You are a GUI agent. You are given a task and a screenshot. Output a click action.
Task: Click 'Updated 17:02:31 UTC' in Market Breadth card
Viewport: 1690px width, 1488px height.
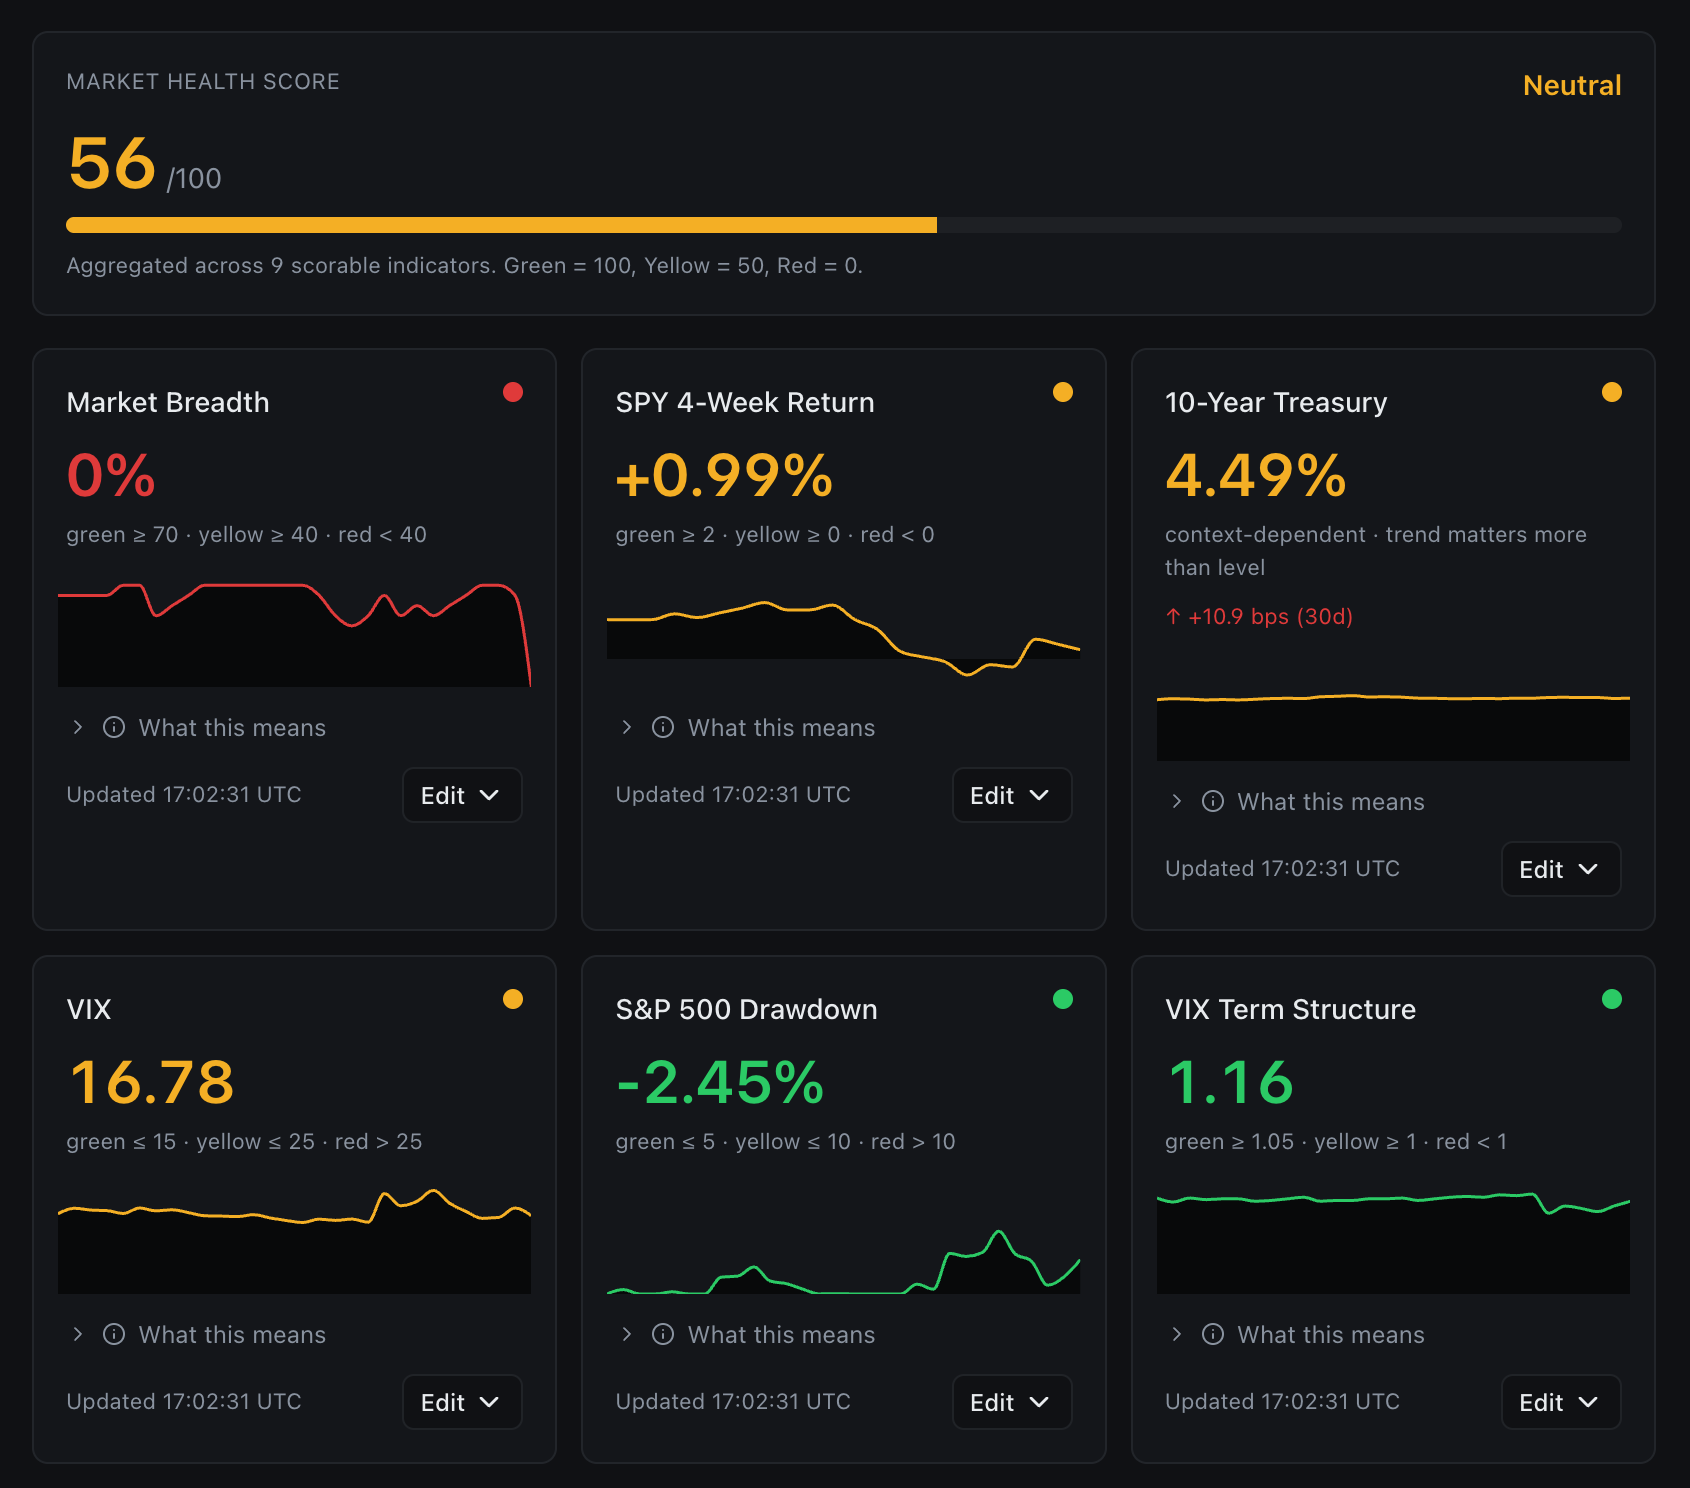[184, 795]
